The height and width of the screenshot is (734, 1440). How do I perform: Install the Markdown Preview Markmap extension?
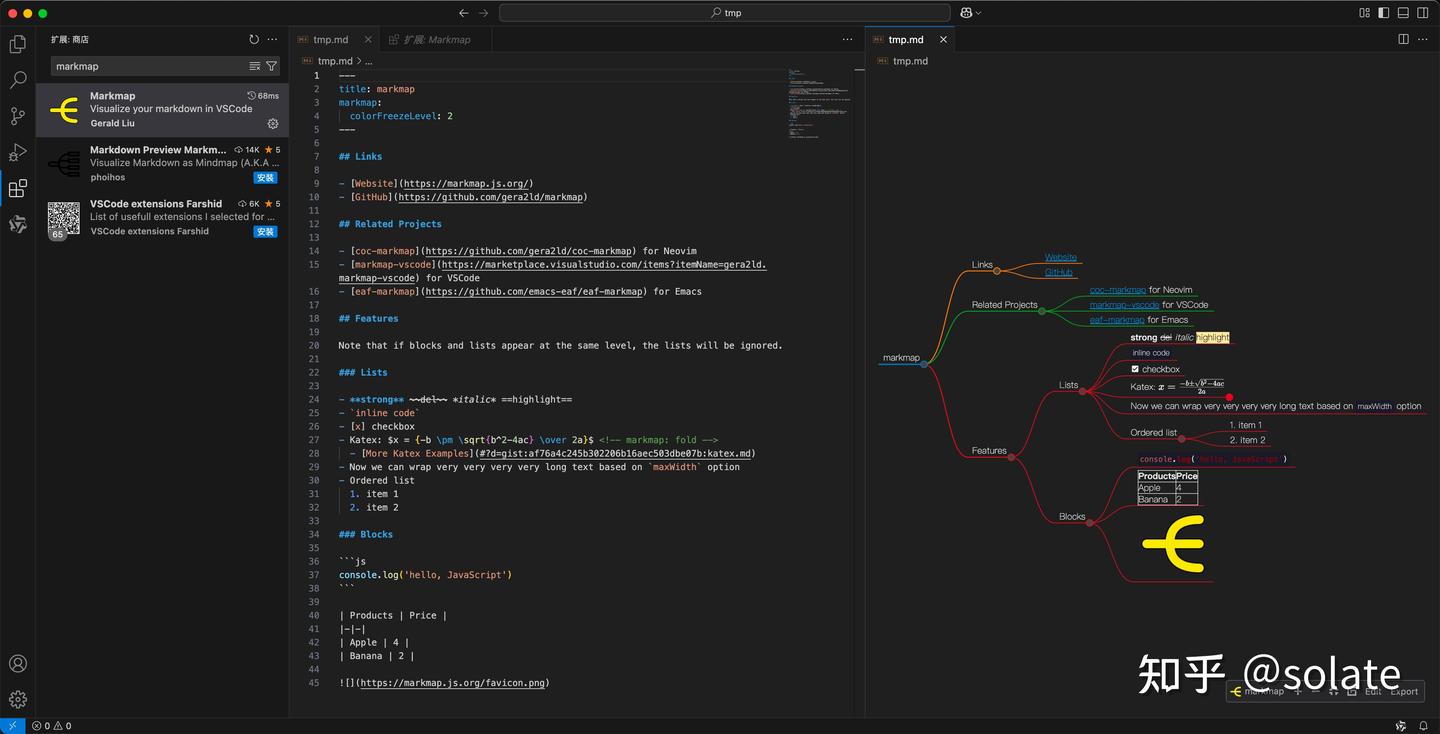pos(264,177)
